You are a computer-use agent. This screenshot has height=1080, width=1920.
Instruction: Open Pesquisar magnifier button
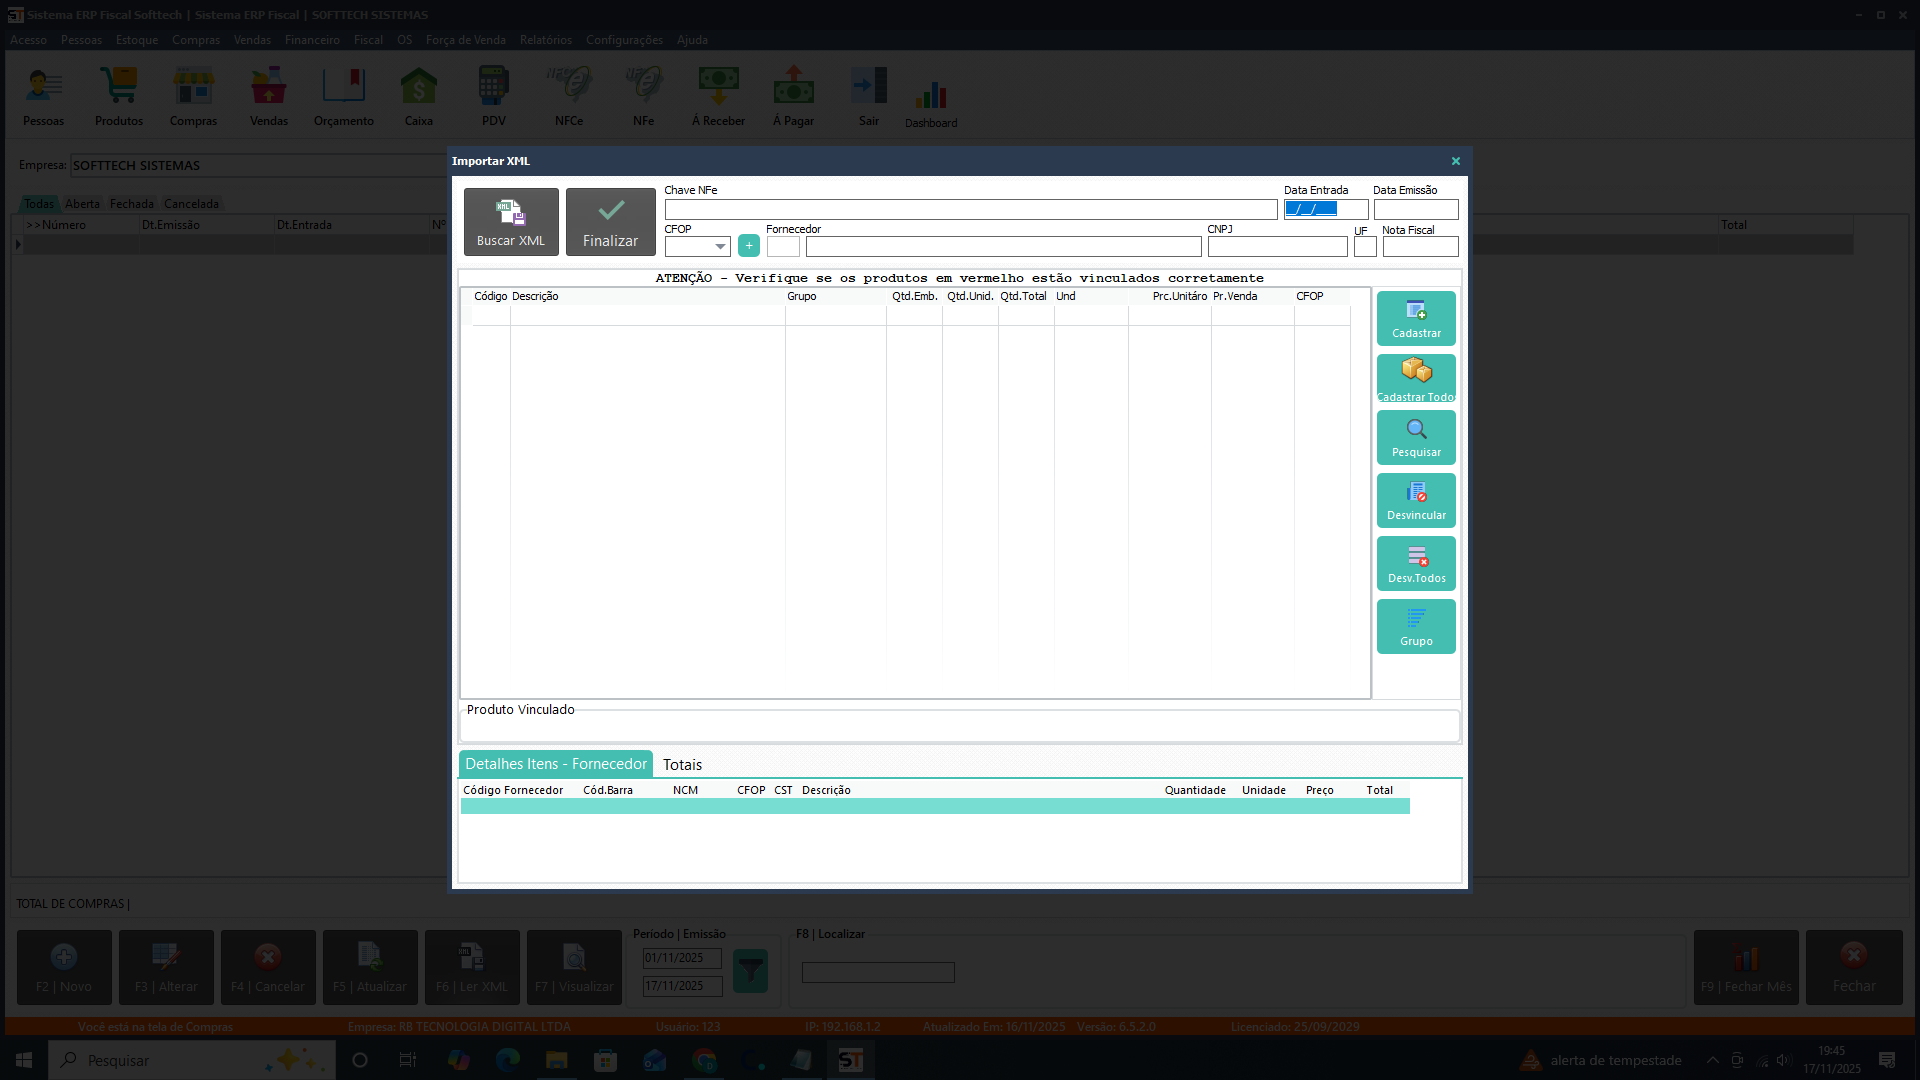tap(1416, 437)
